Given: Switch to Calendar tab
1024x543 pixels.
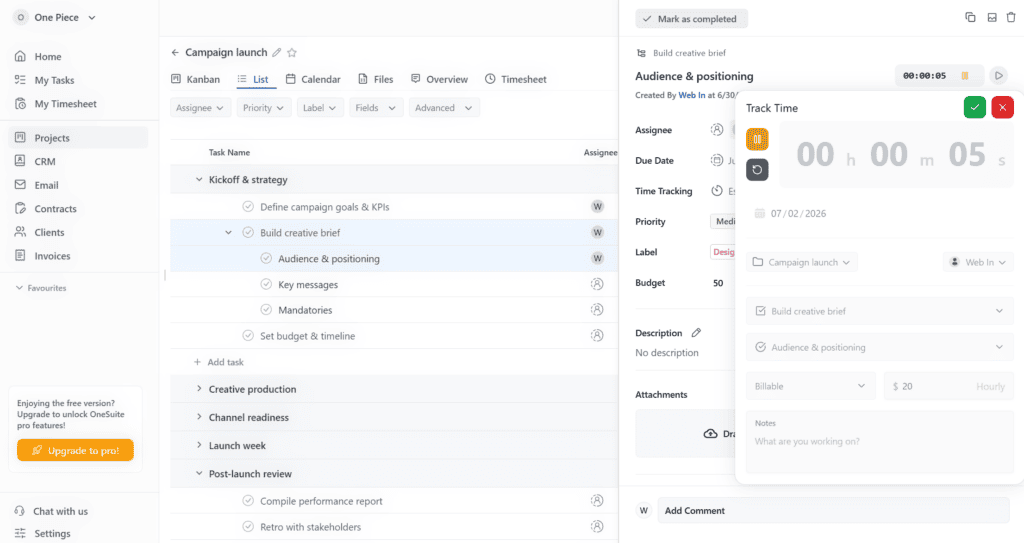Looking at the screenshot, I should 313,79.
